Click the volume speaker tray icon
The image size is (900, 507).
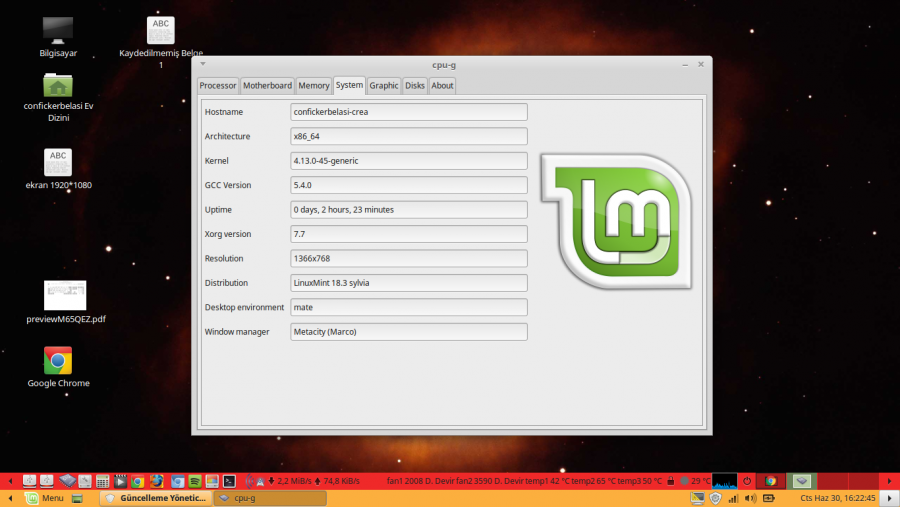[x=750, y=498]
